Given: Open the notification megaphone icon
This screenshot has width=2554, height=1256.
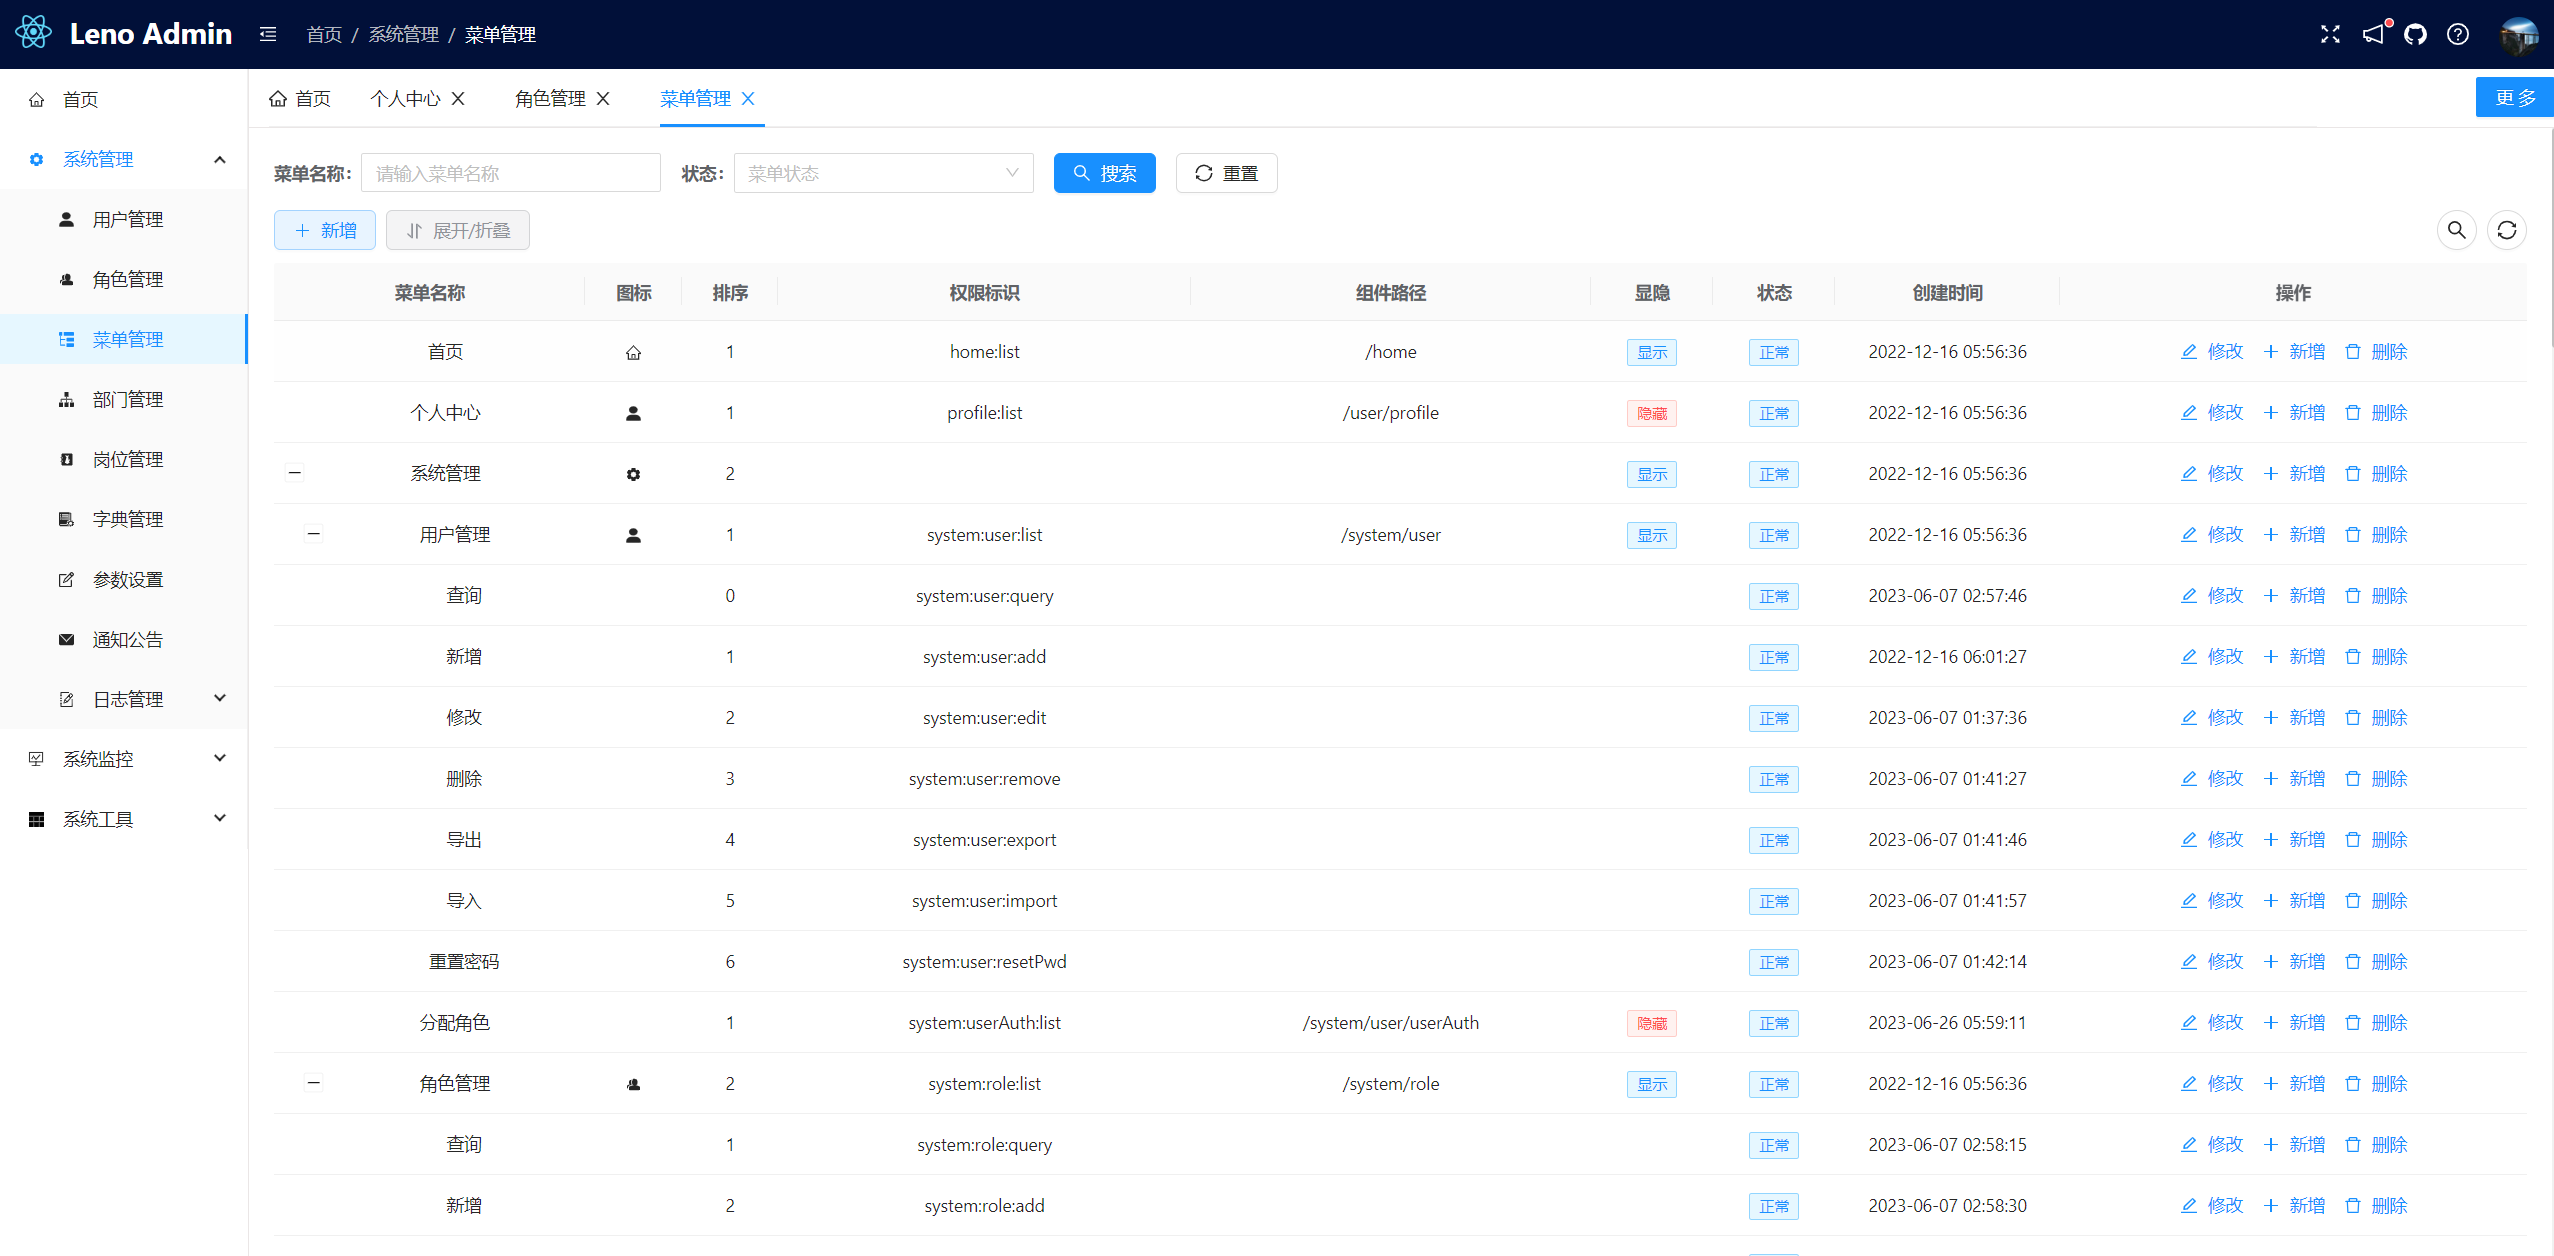Looking at the screenshot, I should 2373,35.
